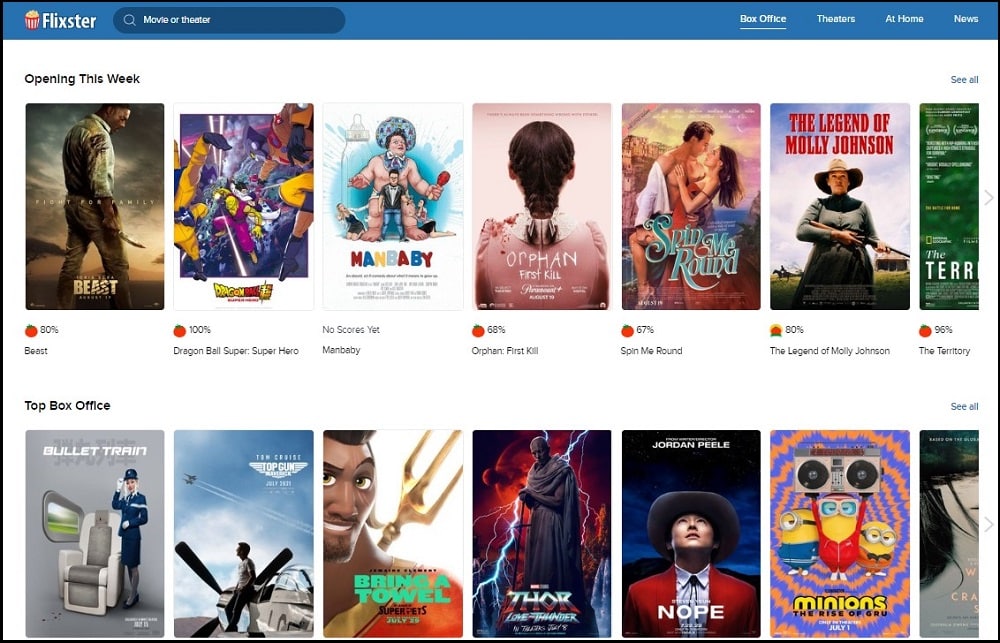Open the Manbaby poster
The height and width of the screenshot is (643, 1000).
tap(393, 207)
